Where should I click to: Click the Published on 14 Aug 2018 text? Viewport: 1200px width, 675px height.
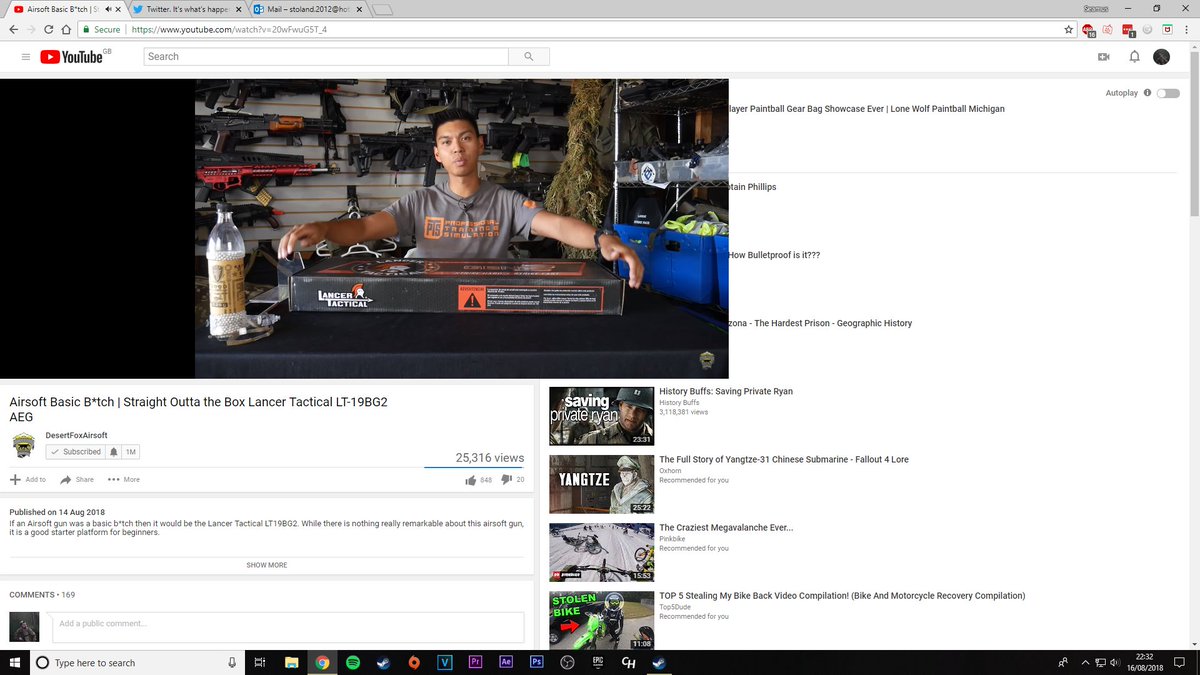click(58, 512)
